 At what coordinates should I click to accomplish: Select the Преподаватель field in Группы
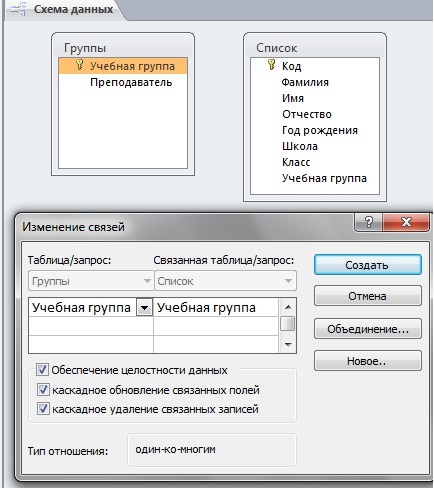pyautogui.click(x=131, y=82)
